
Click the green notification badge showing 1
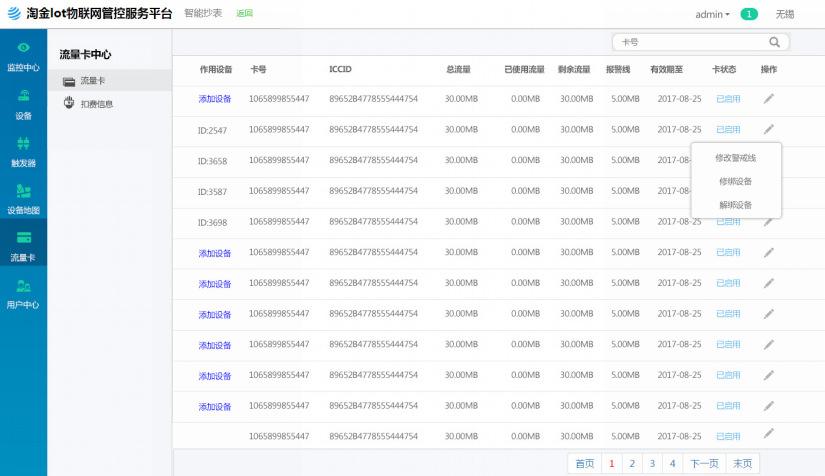click(749, 14)
